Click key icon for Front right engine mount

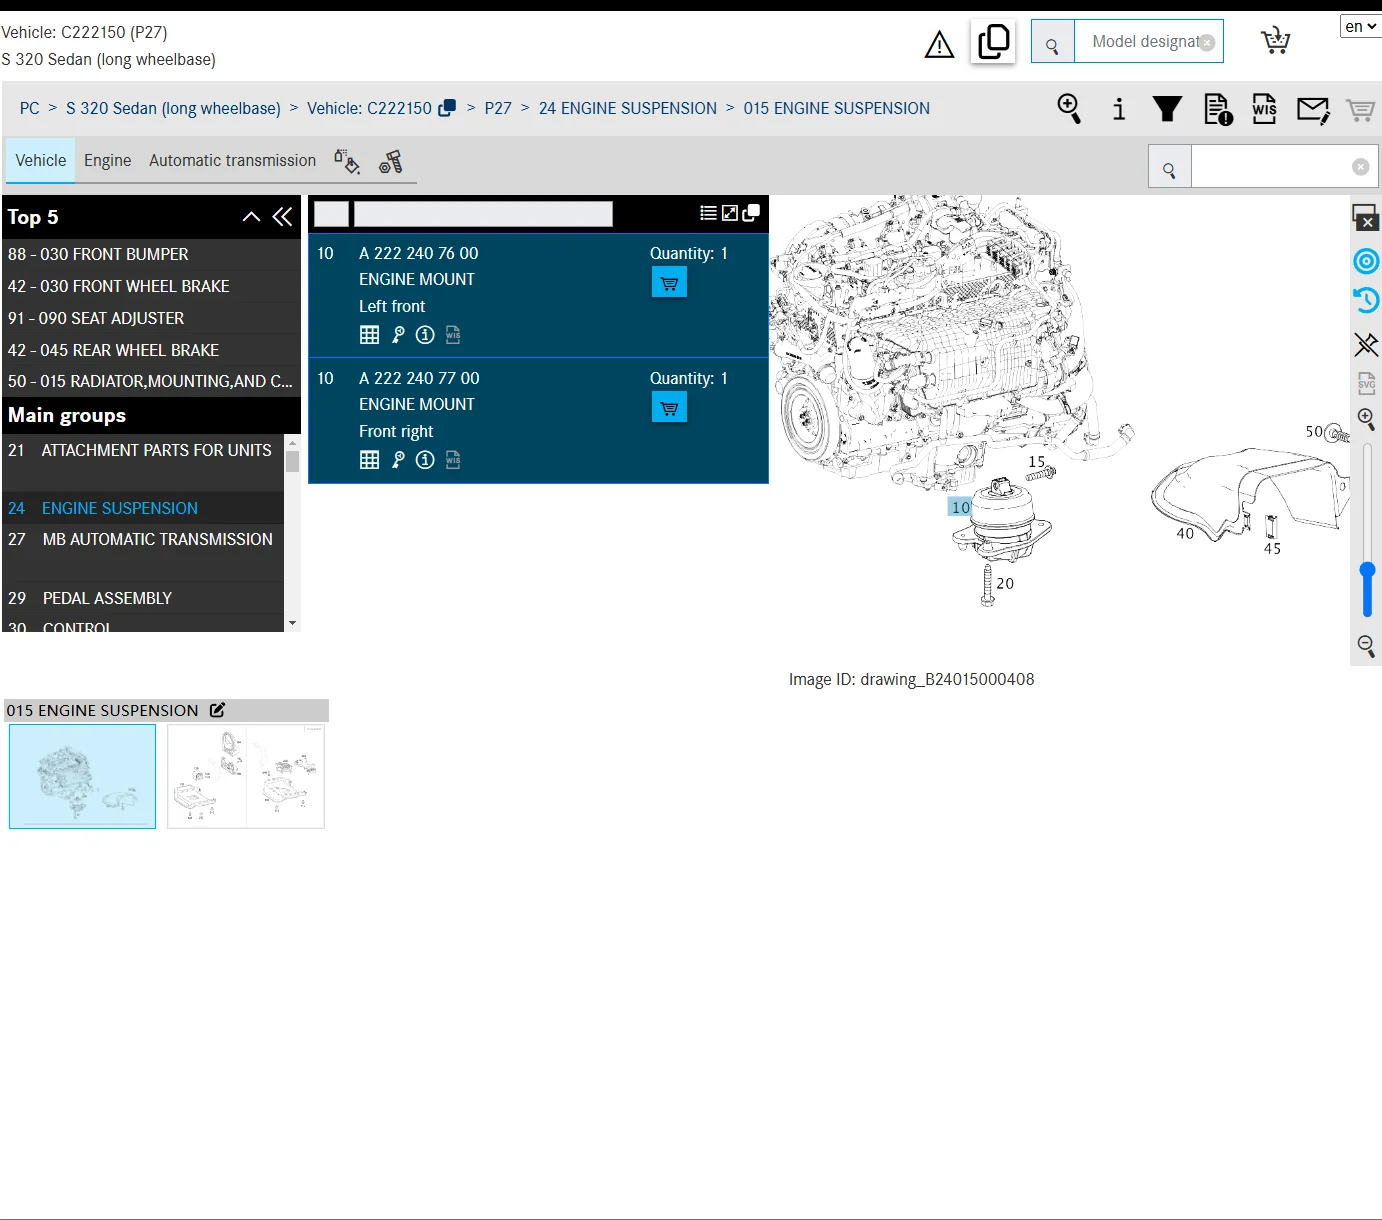click(x=398, y=460)
